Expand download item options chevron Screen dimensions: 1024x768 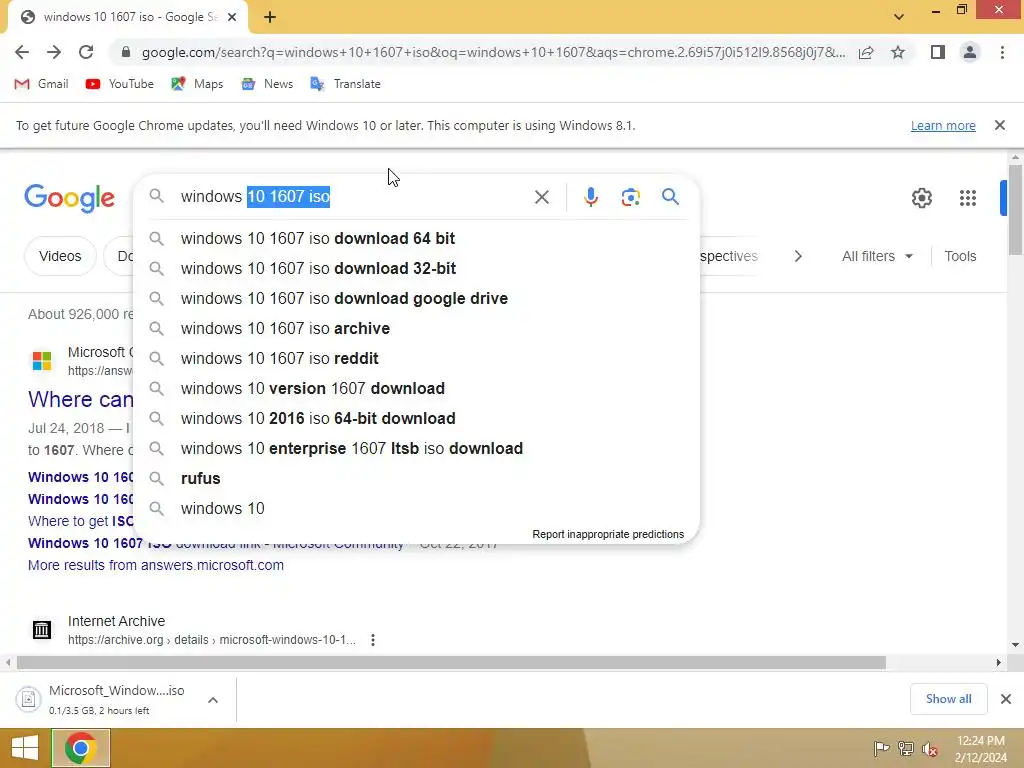[x=213, y=699]
